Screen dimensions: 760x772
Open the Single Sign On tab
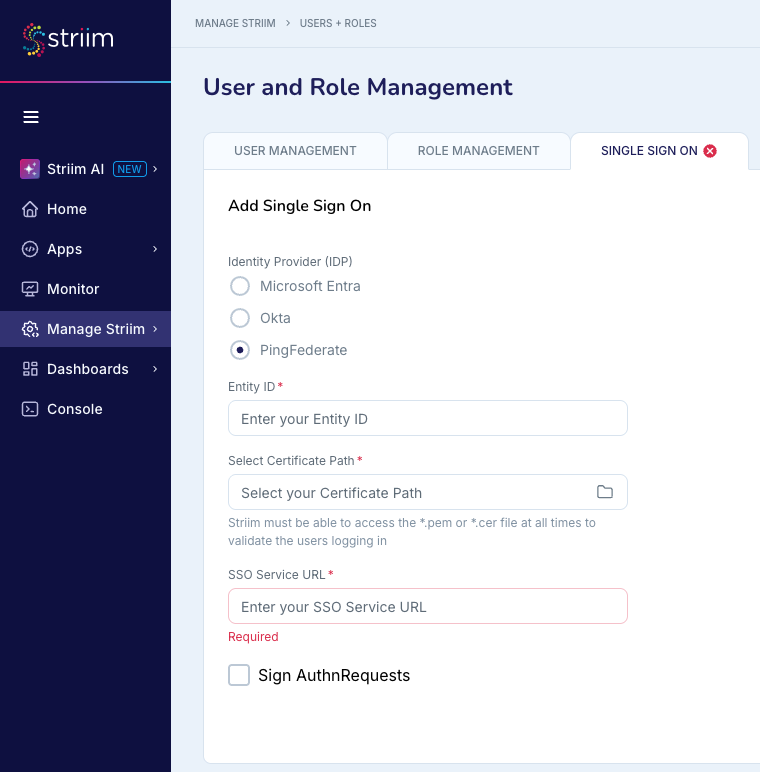point(659,151)
